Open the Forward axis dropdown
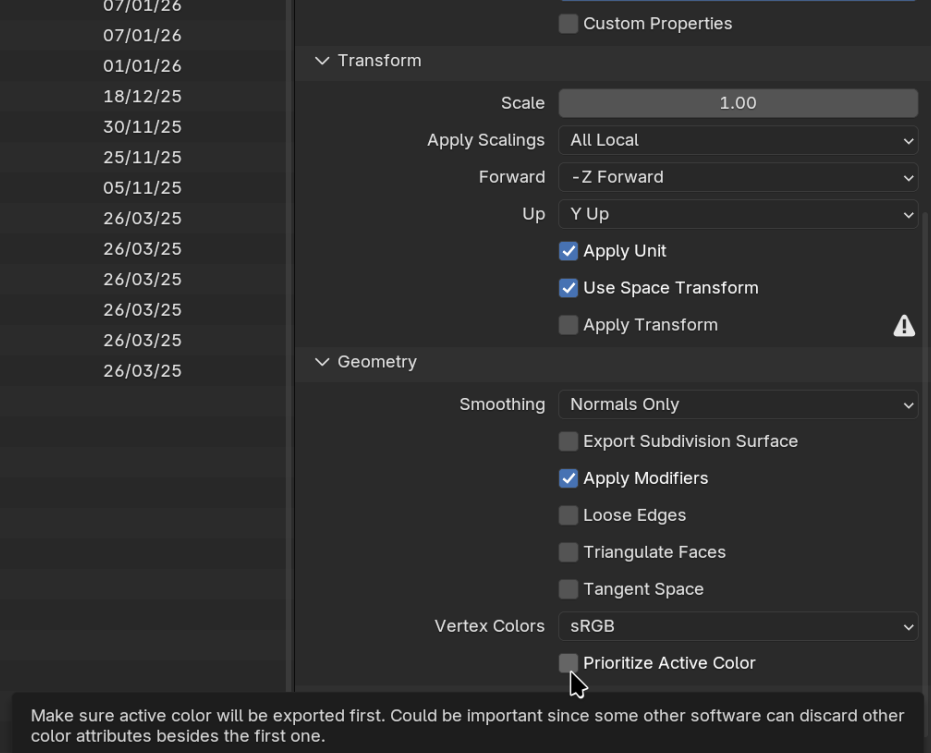Image resolution: width=931 pixels, height=753 pixels. click(x=737, y=177)
